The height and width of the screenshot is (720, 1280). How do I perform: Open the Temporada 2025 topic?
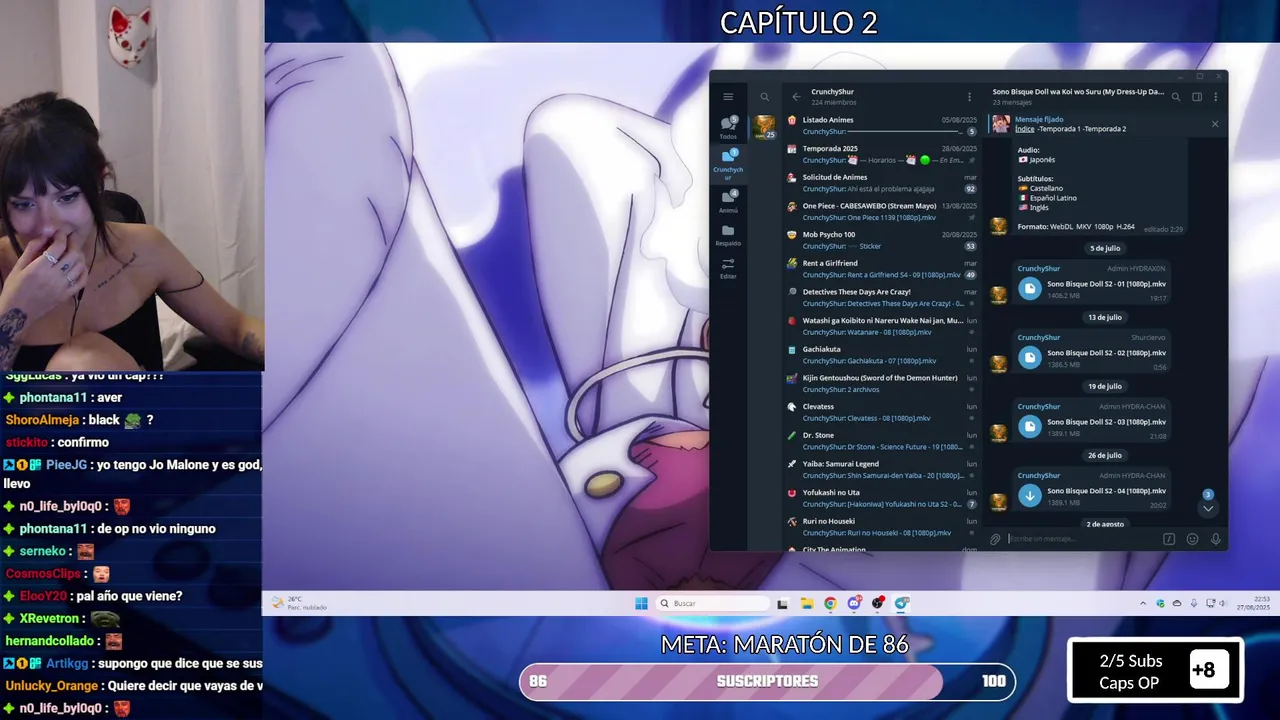tap(882, 154)
